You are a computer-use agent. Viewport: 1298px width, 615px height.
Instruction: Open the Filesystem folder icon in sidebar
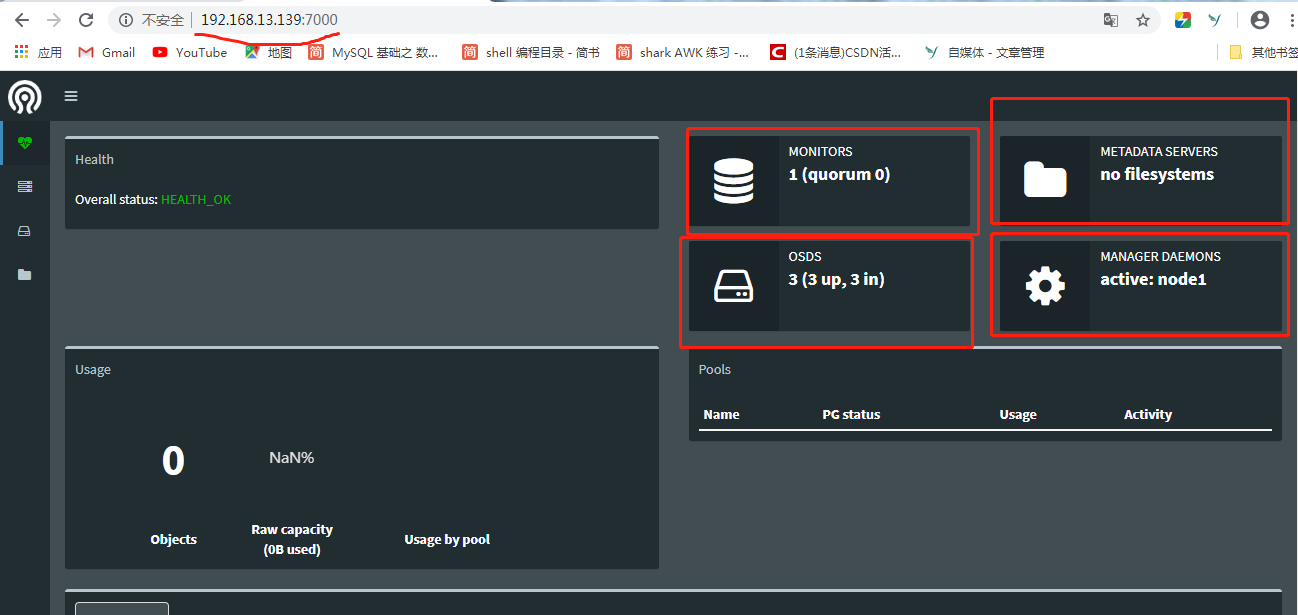(24, 274)
